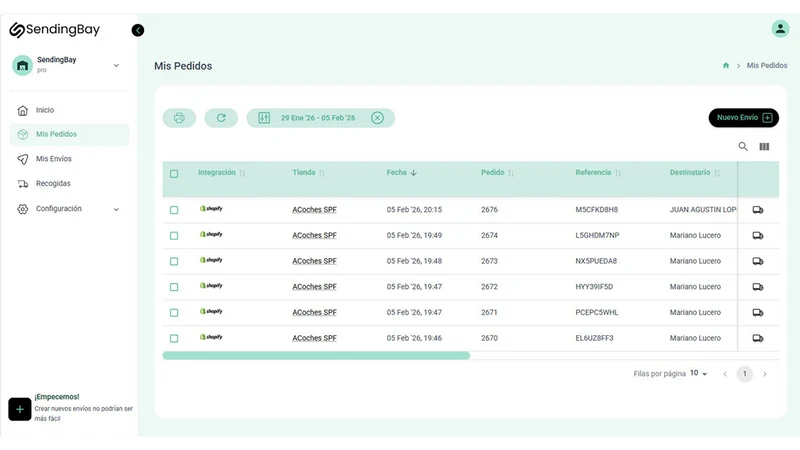Sort by Integración column arrows
The width and height of the screenshot is (800, 450).
[x=242, y=173]
